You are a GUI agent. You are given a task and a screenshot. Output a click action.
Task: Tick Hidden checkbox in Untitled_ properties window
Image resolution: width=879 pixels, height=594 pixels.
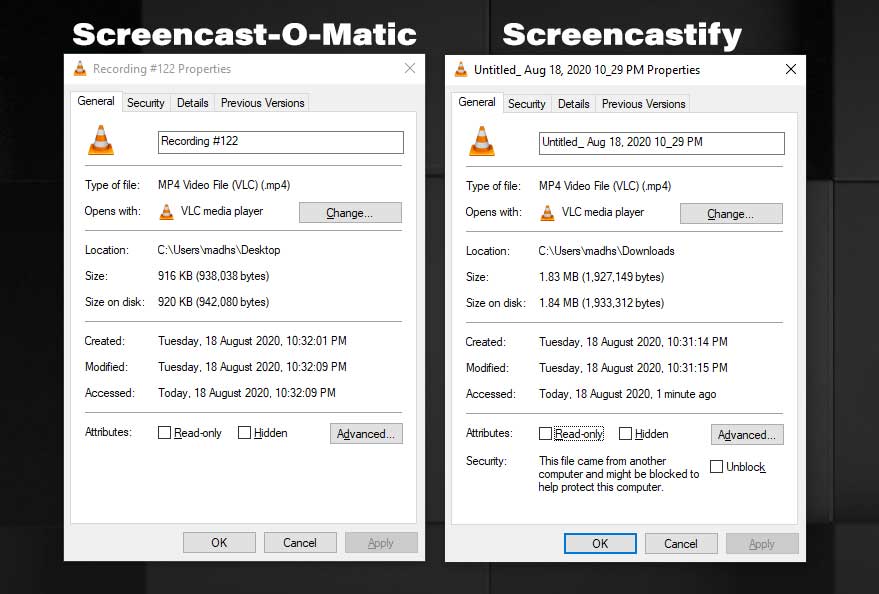625,434
